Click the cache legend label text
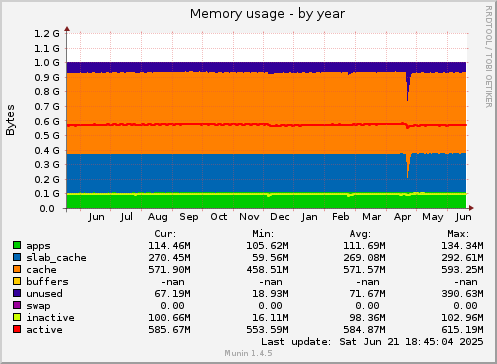 point(41,270)
